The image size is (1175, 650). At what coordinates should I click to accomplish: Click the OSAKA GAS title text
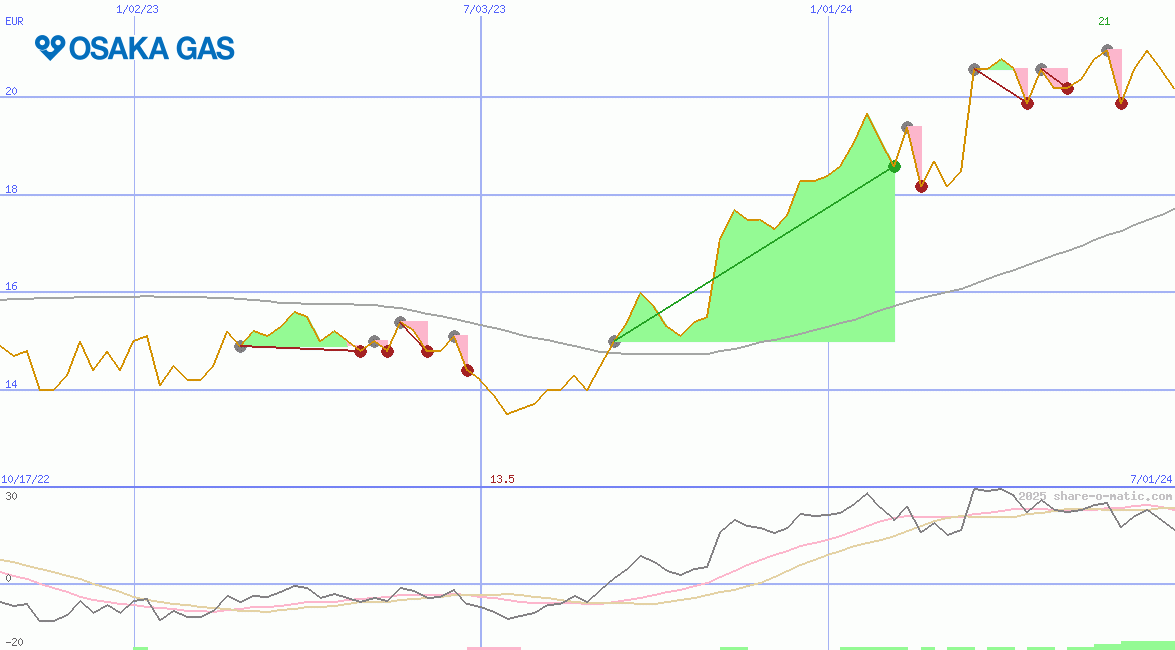pyautogui.click(x=152, y=48)
